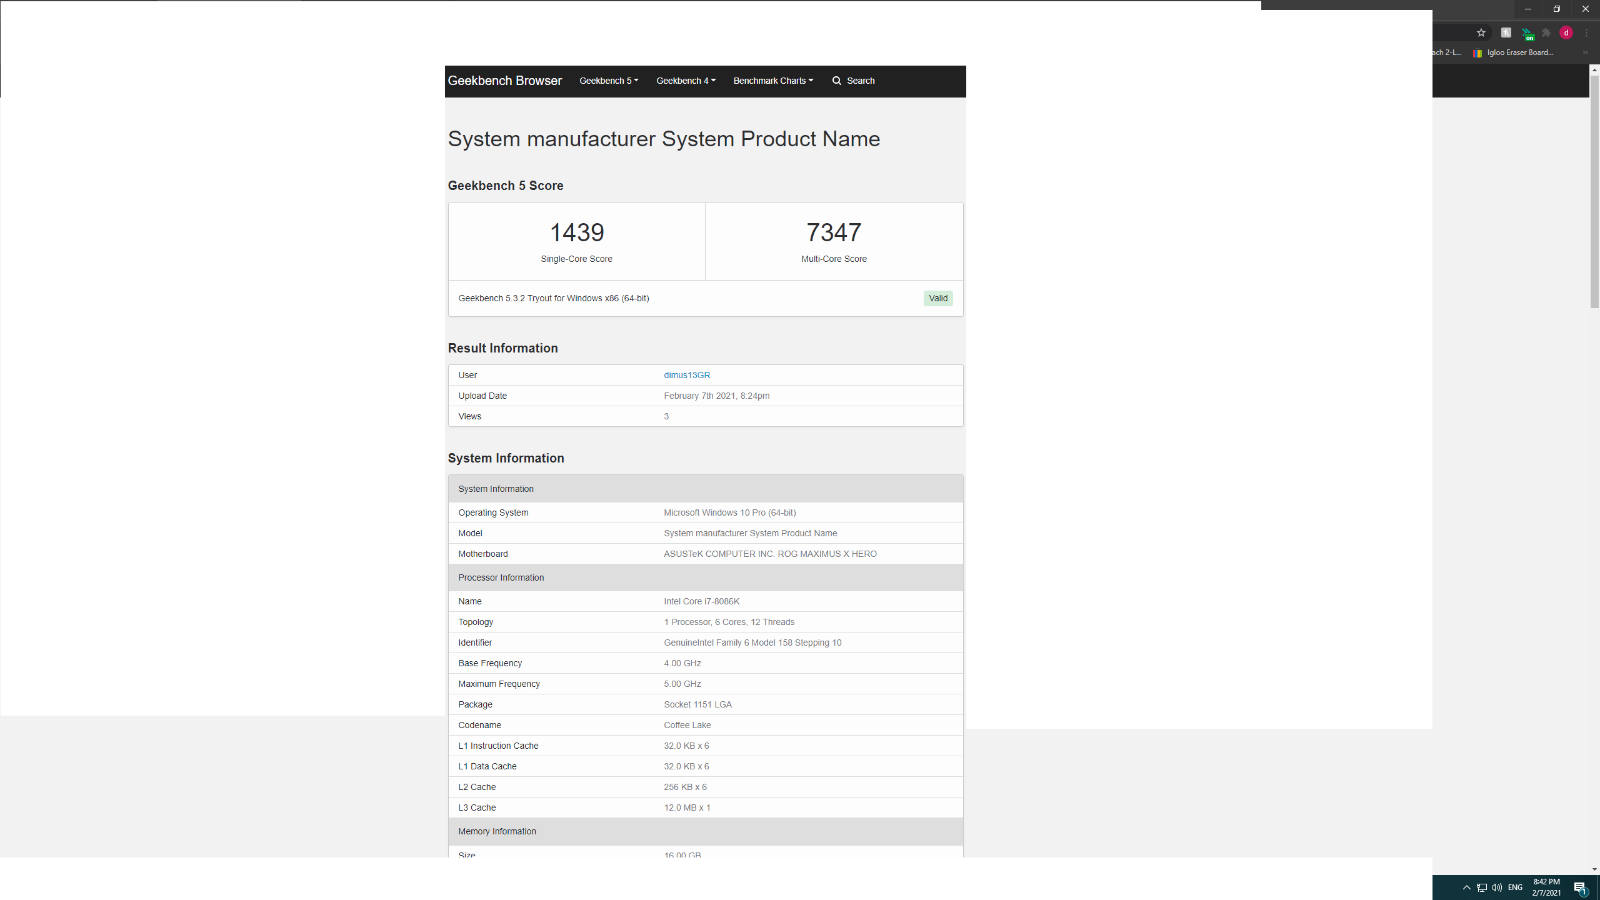This screenshot has height=900, width=1600.
Task: Select the 'Microsoft Windows 10 Pro (64-bit)' value
Action: coord(730,513)
